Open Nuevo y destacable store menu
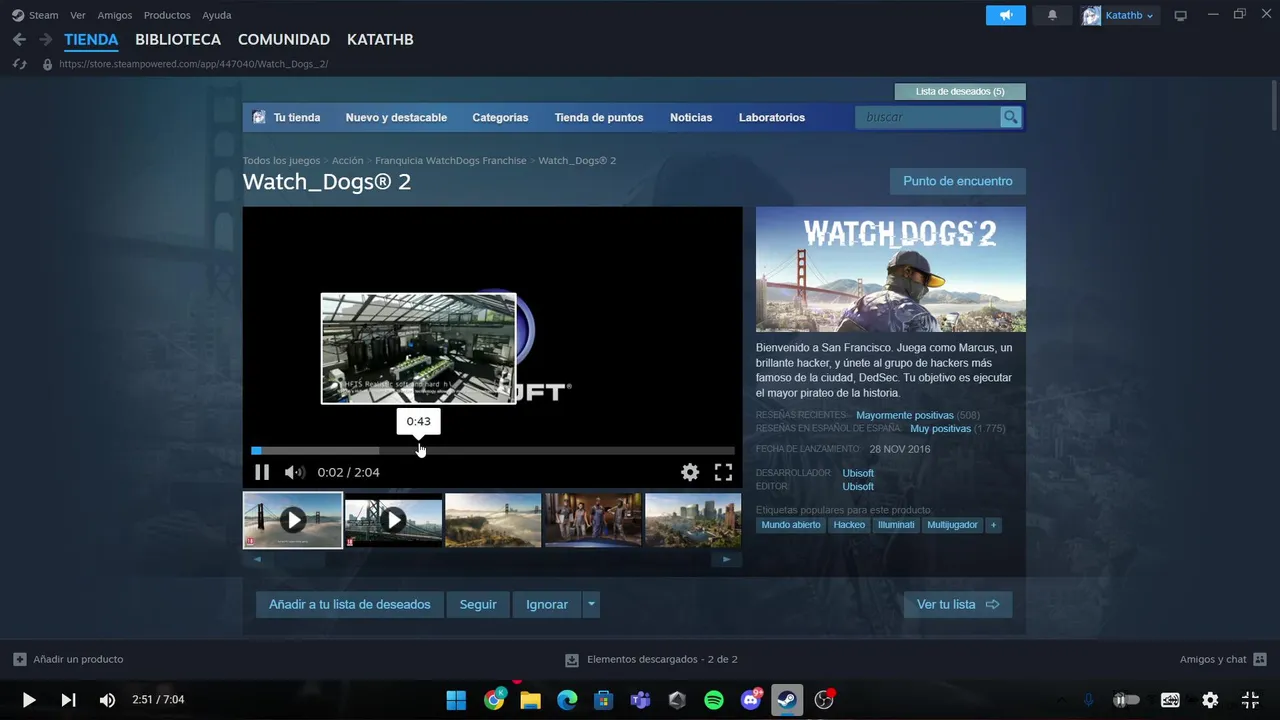 [x=396, y=117]
